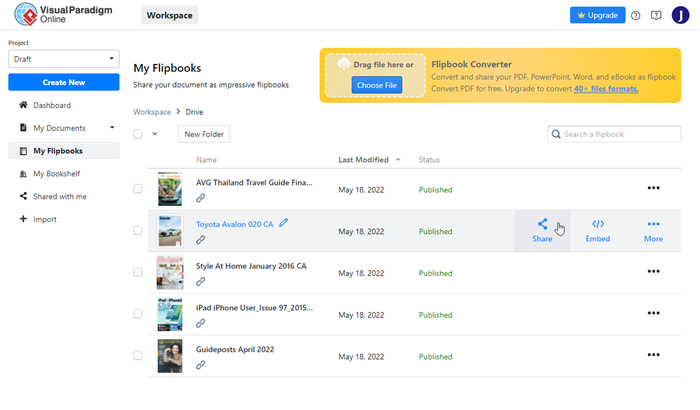Image resolution: width=700 pixels, height=410 pixels.
Task: Click link icon under Style At Home flipbook
Action: point(201,281)
